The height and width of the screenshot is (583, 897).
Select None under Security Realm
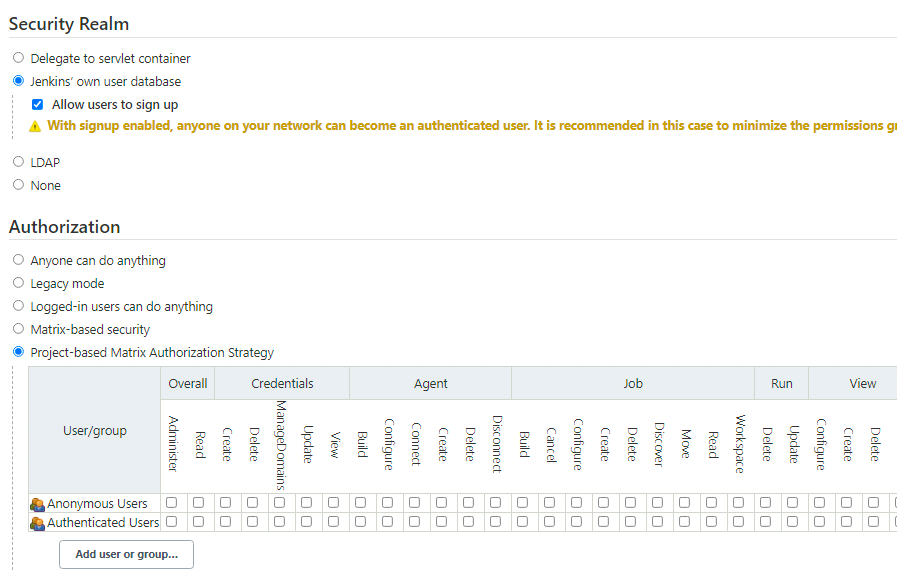(18, 184)
